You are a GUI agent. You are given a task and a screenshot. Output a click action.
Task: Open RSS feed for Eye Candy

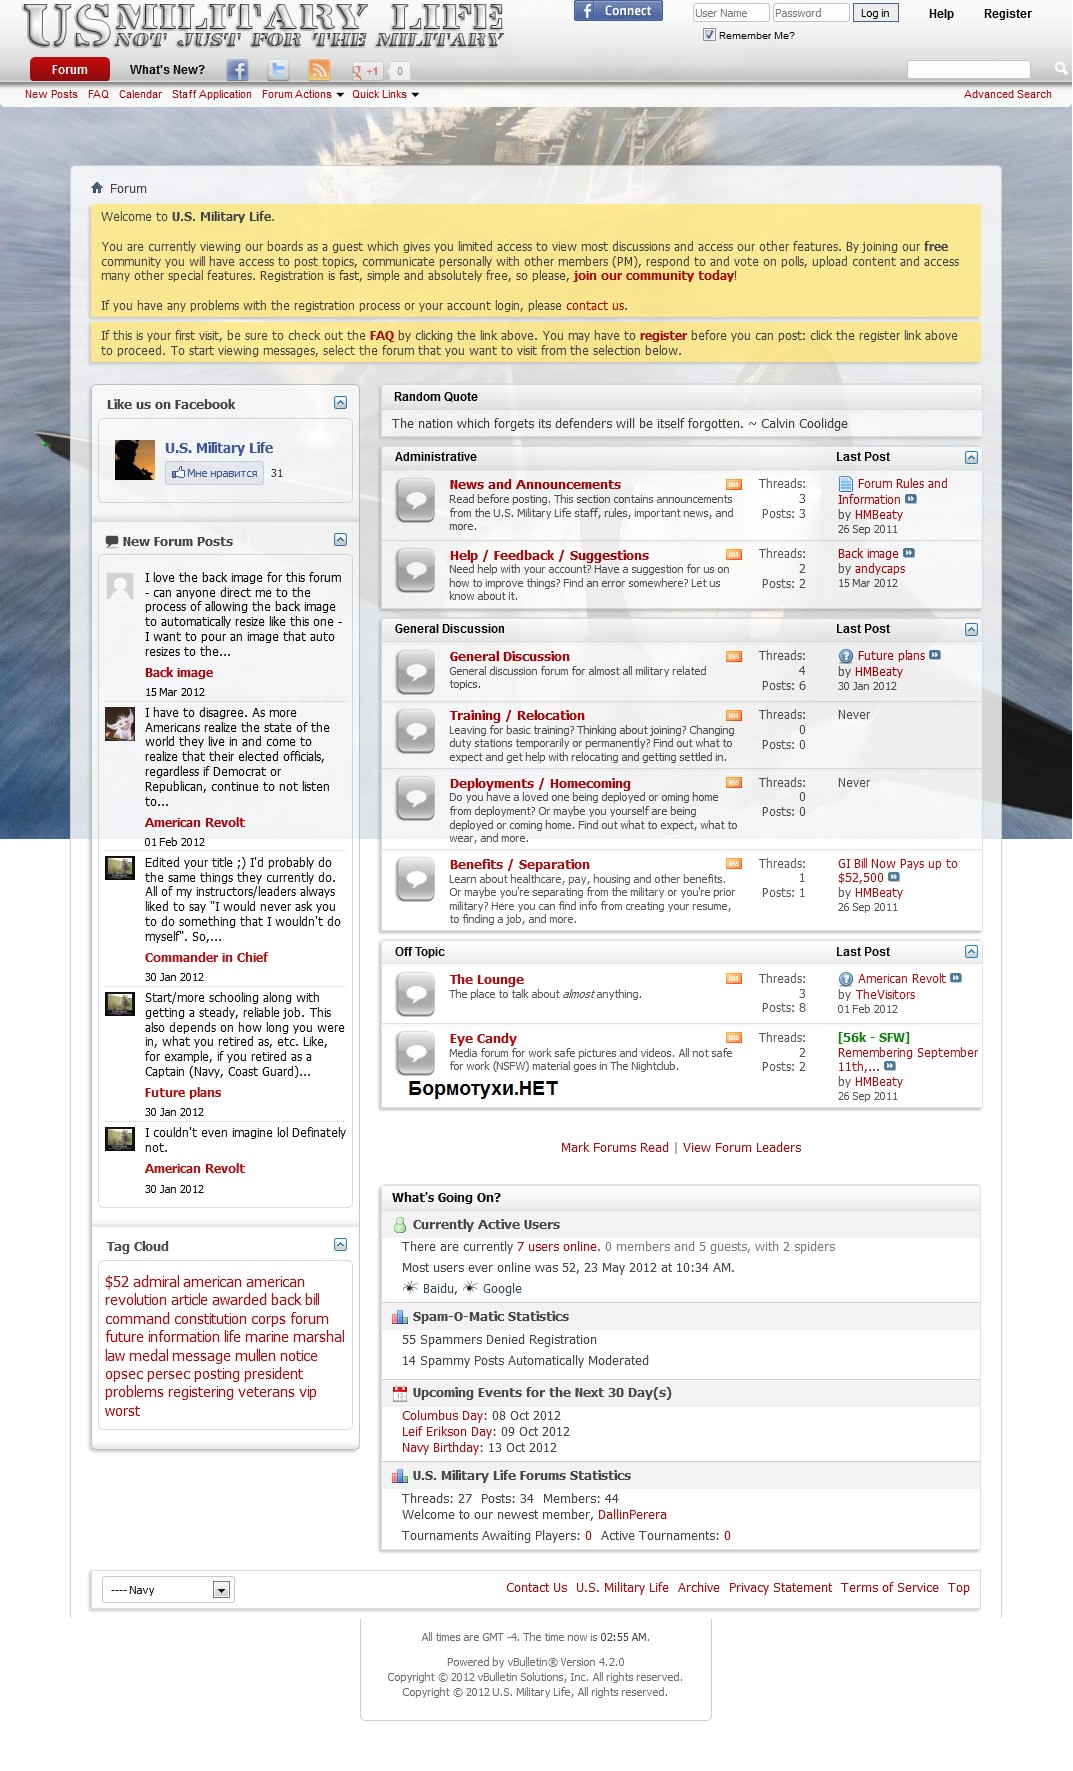[x=734, y=1038]
